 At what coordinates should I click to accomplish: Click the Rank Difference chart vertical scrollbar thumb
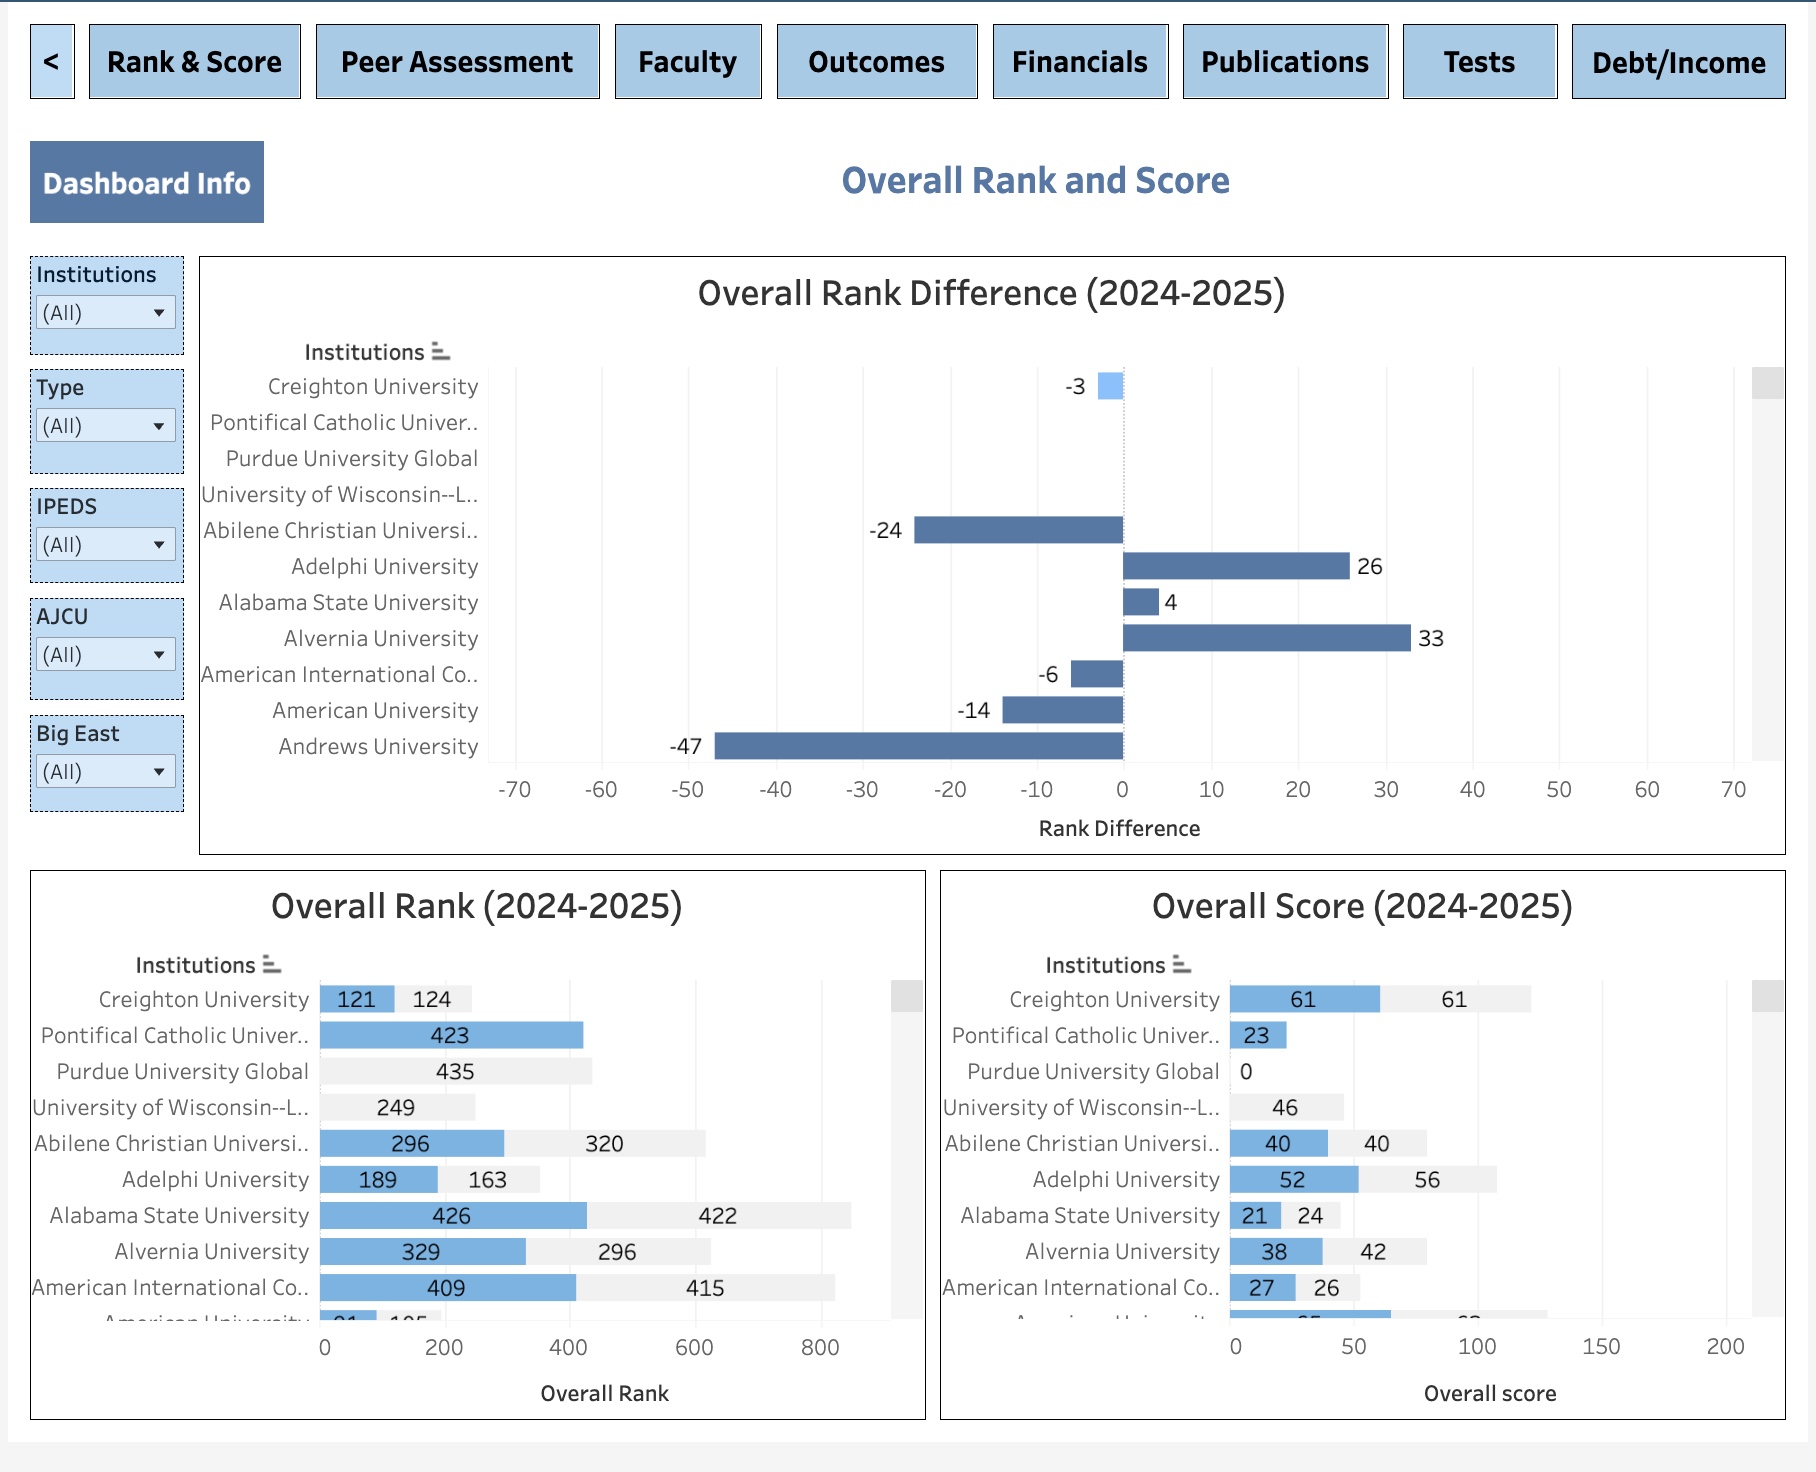[1768, 383]
